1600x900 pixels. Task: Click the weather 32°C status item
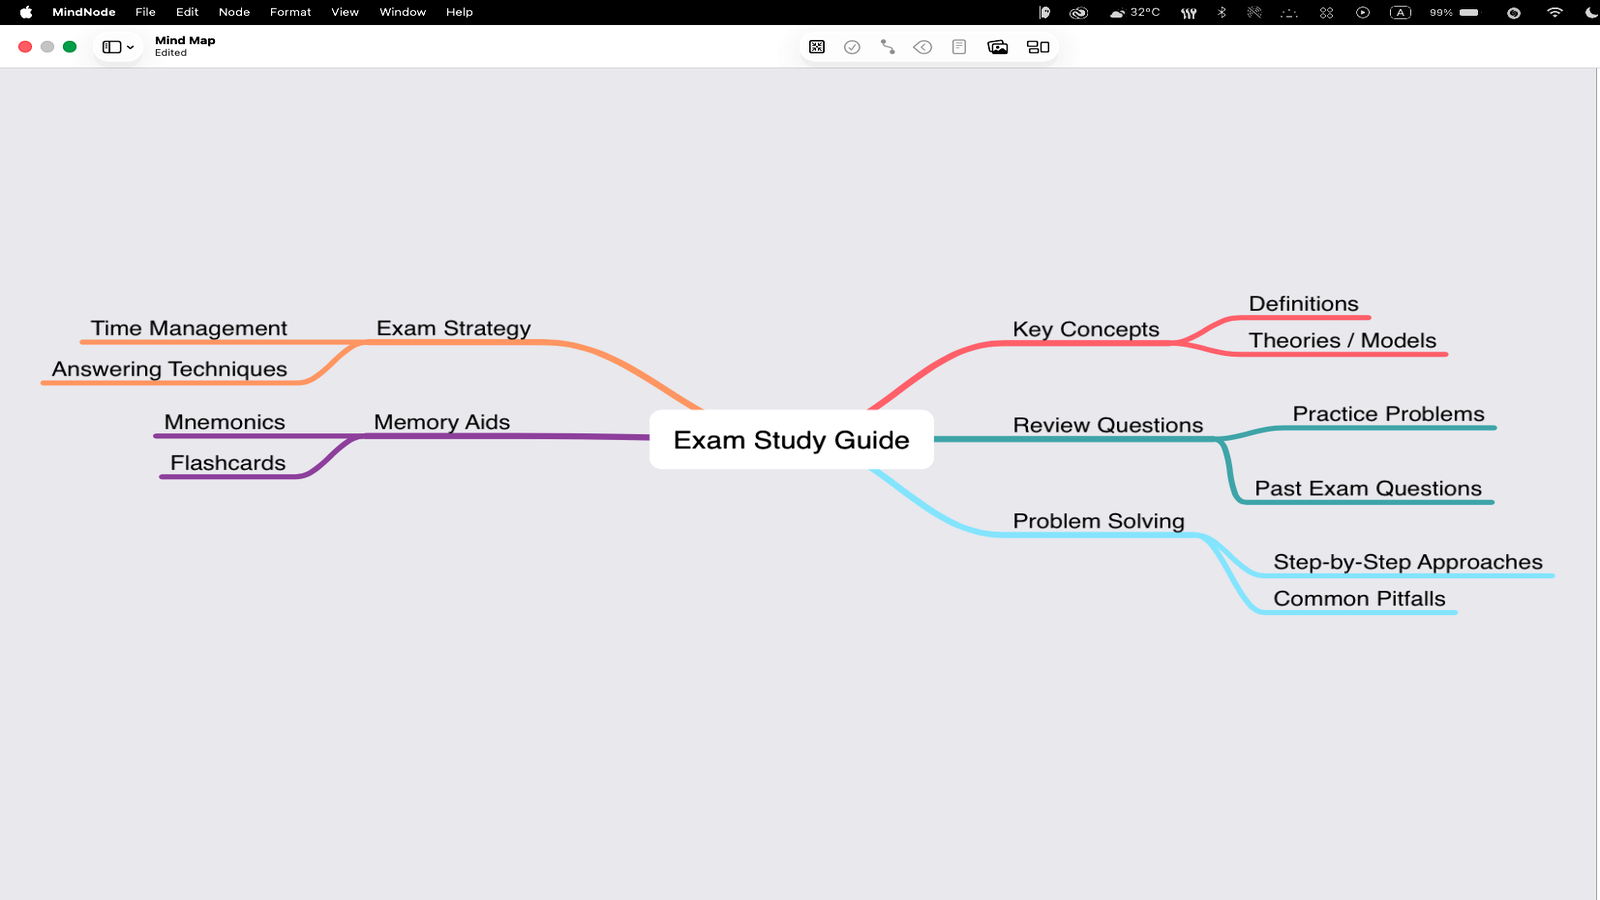coord(1134,12)
